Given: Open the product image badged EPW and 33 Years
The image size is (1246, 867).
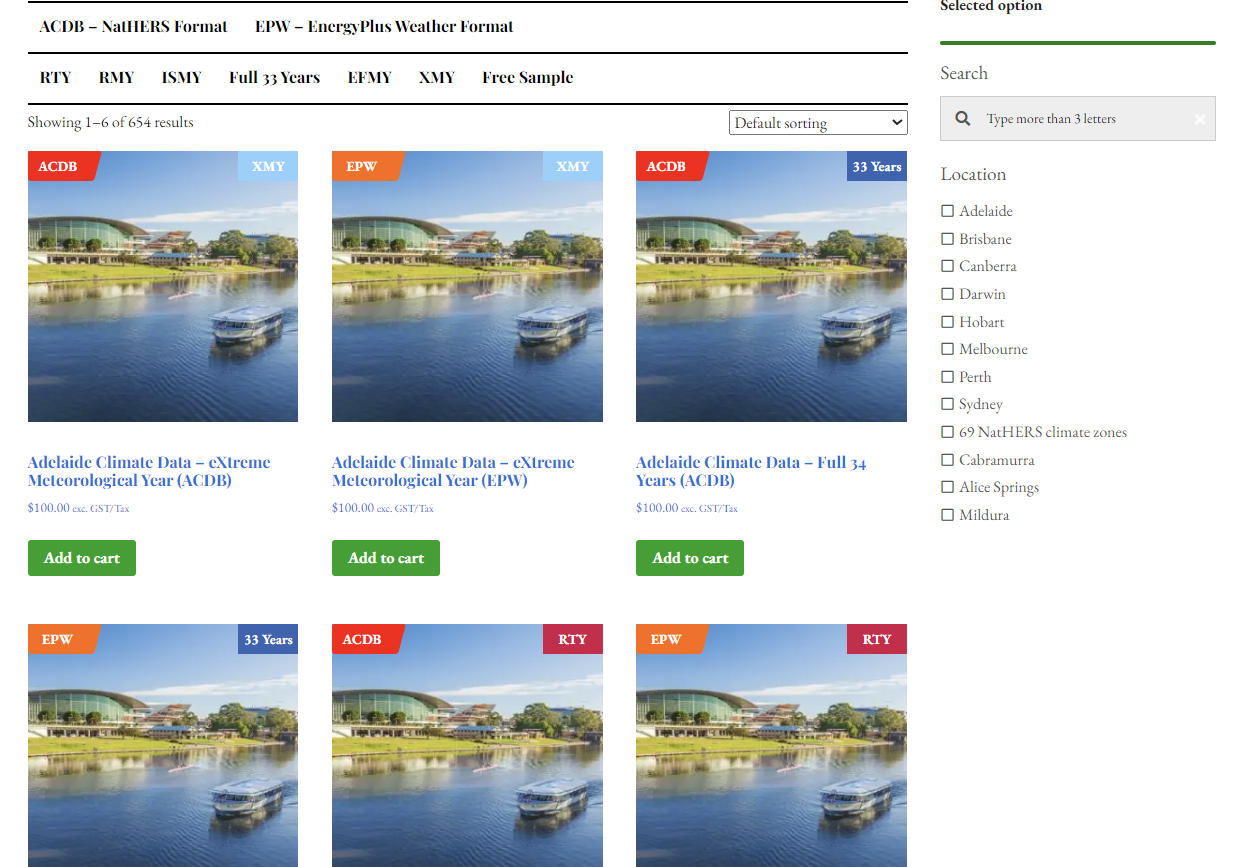Looking at the screenshot, I should 163,745.
